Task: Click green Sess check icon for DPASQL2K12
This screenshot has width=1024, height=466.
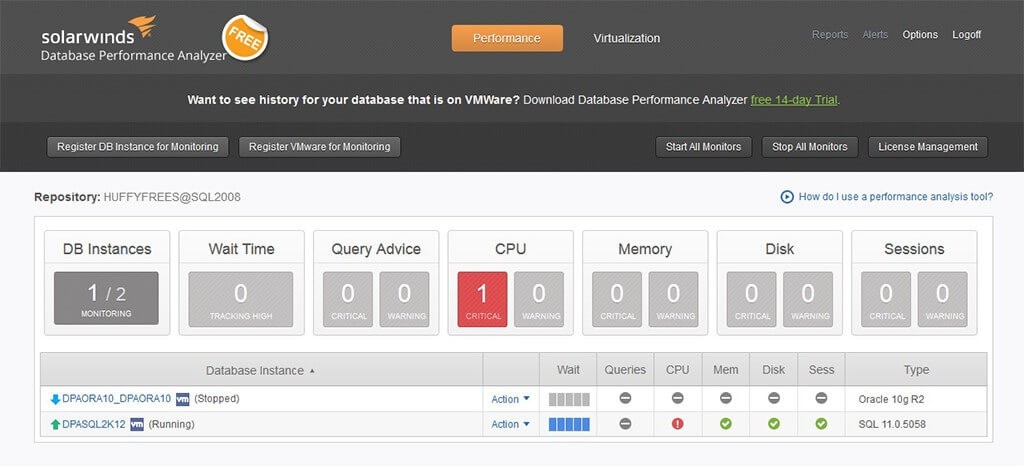Action: pos(821,424)
